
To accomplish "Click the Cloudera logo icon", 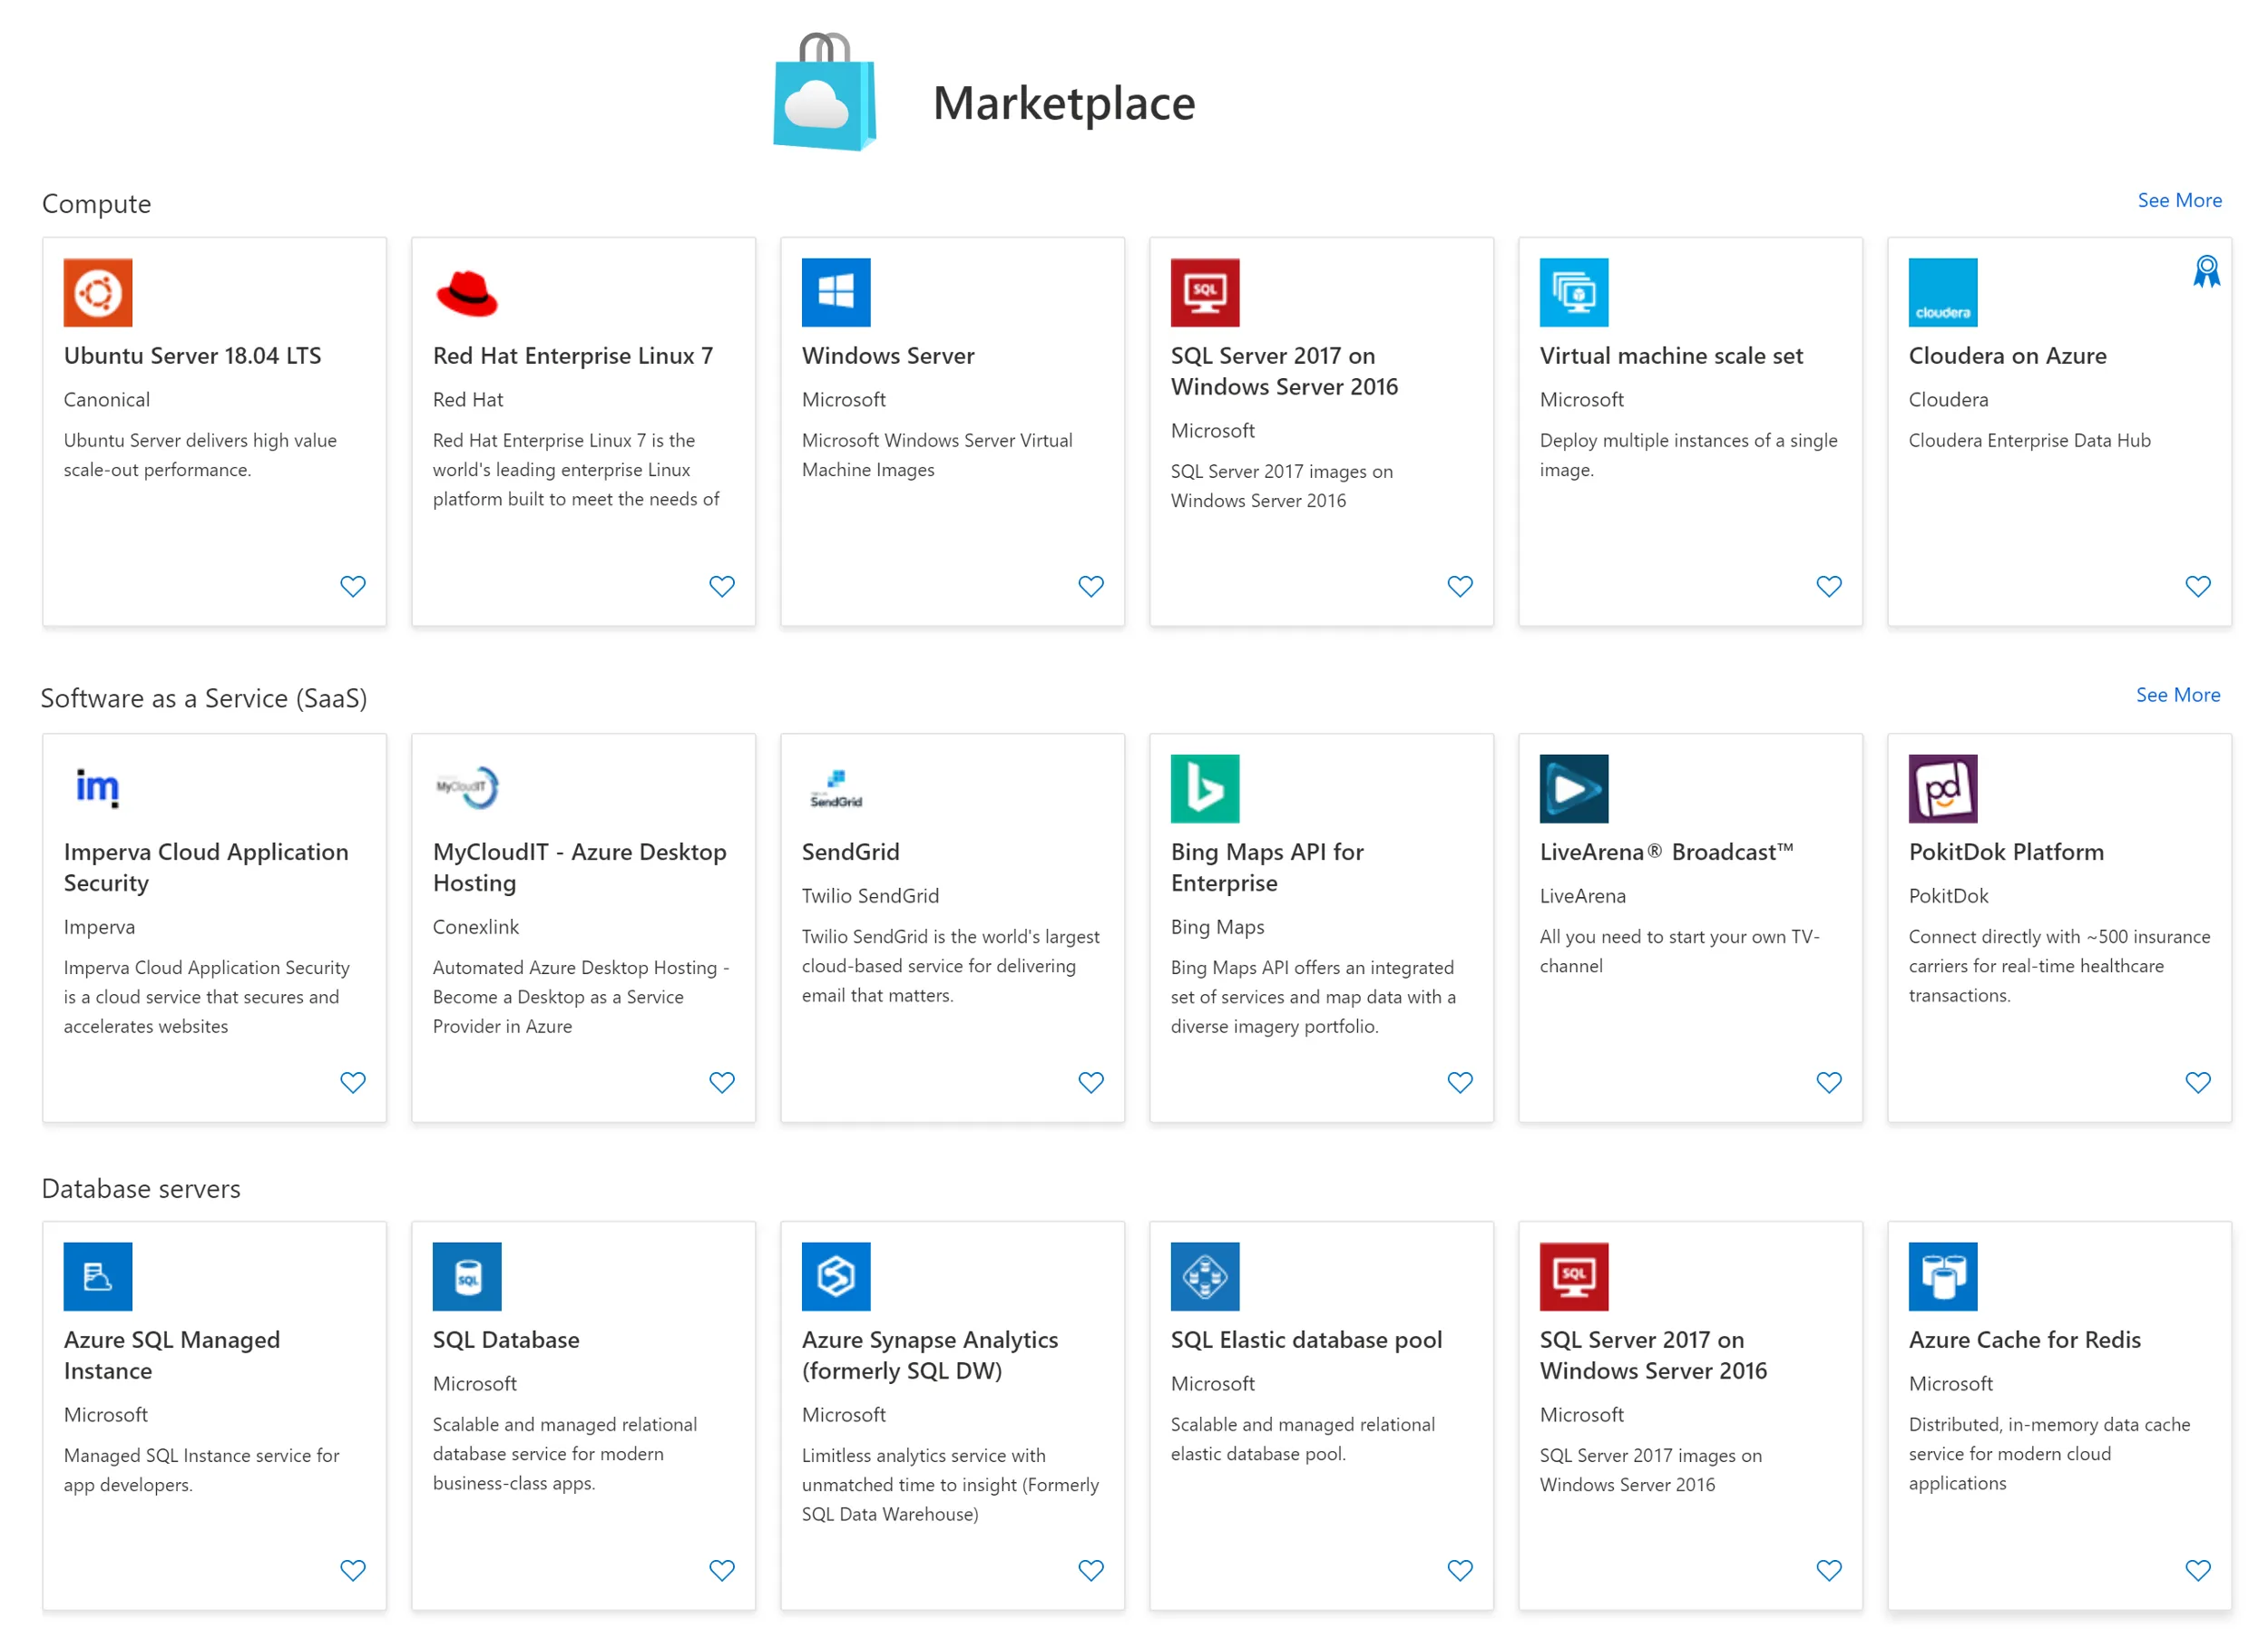I will [x=1943, y=293].
